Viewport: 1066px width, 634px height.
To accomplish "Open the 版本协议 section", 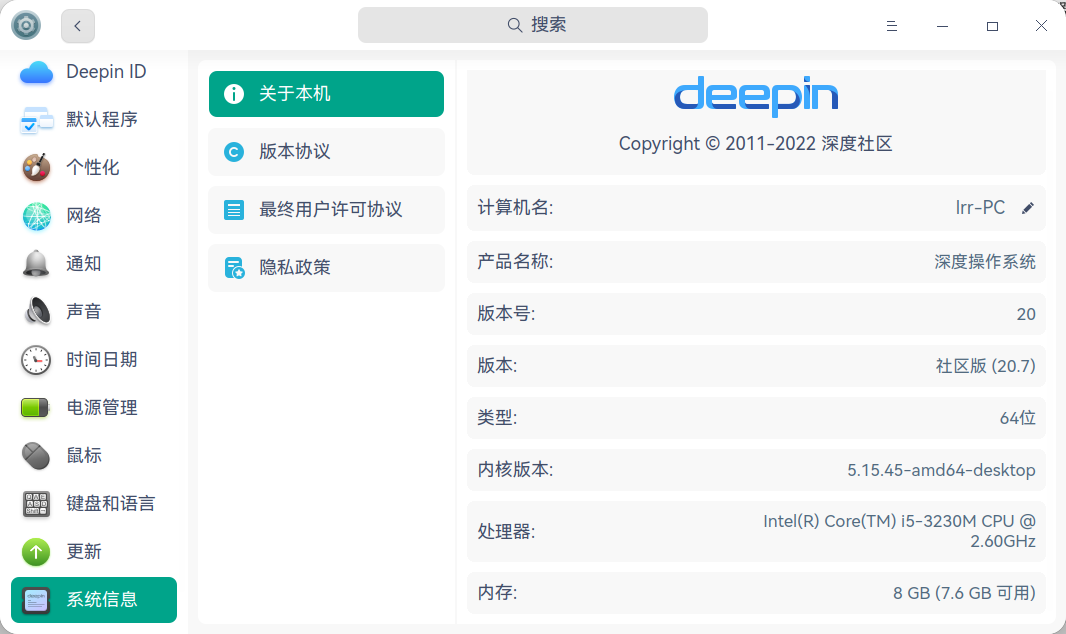I will tap(326, 152).
